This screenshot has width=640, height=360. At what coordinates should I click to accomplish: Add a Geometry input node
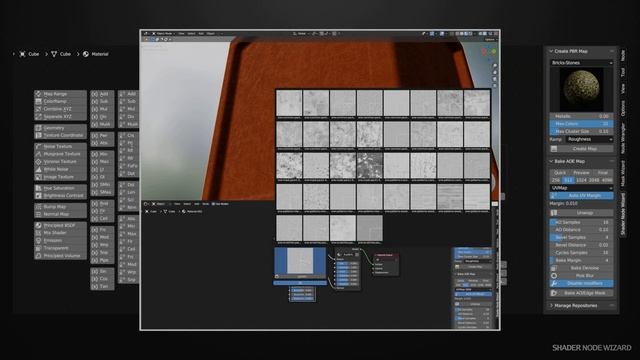click(60, 128)
